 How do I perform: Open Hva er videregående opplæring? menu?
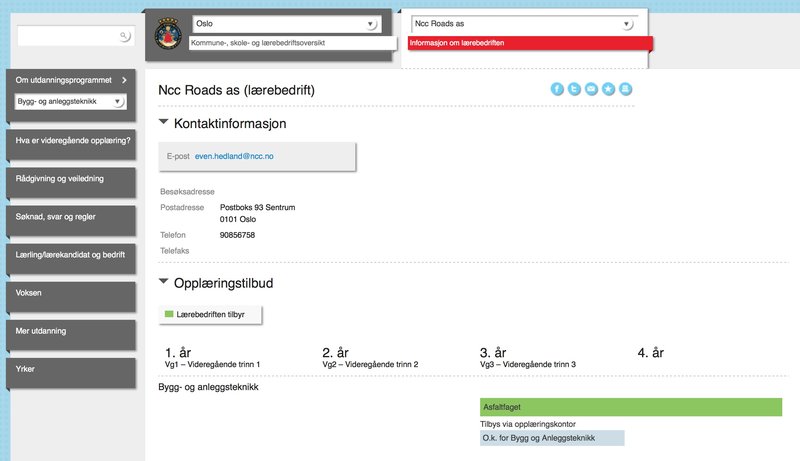tap(71, 145)
